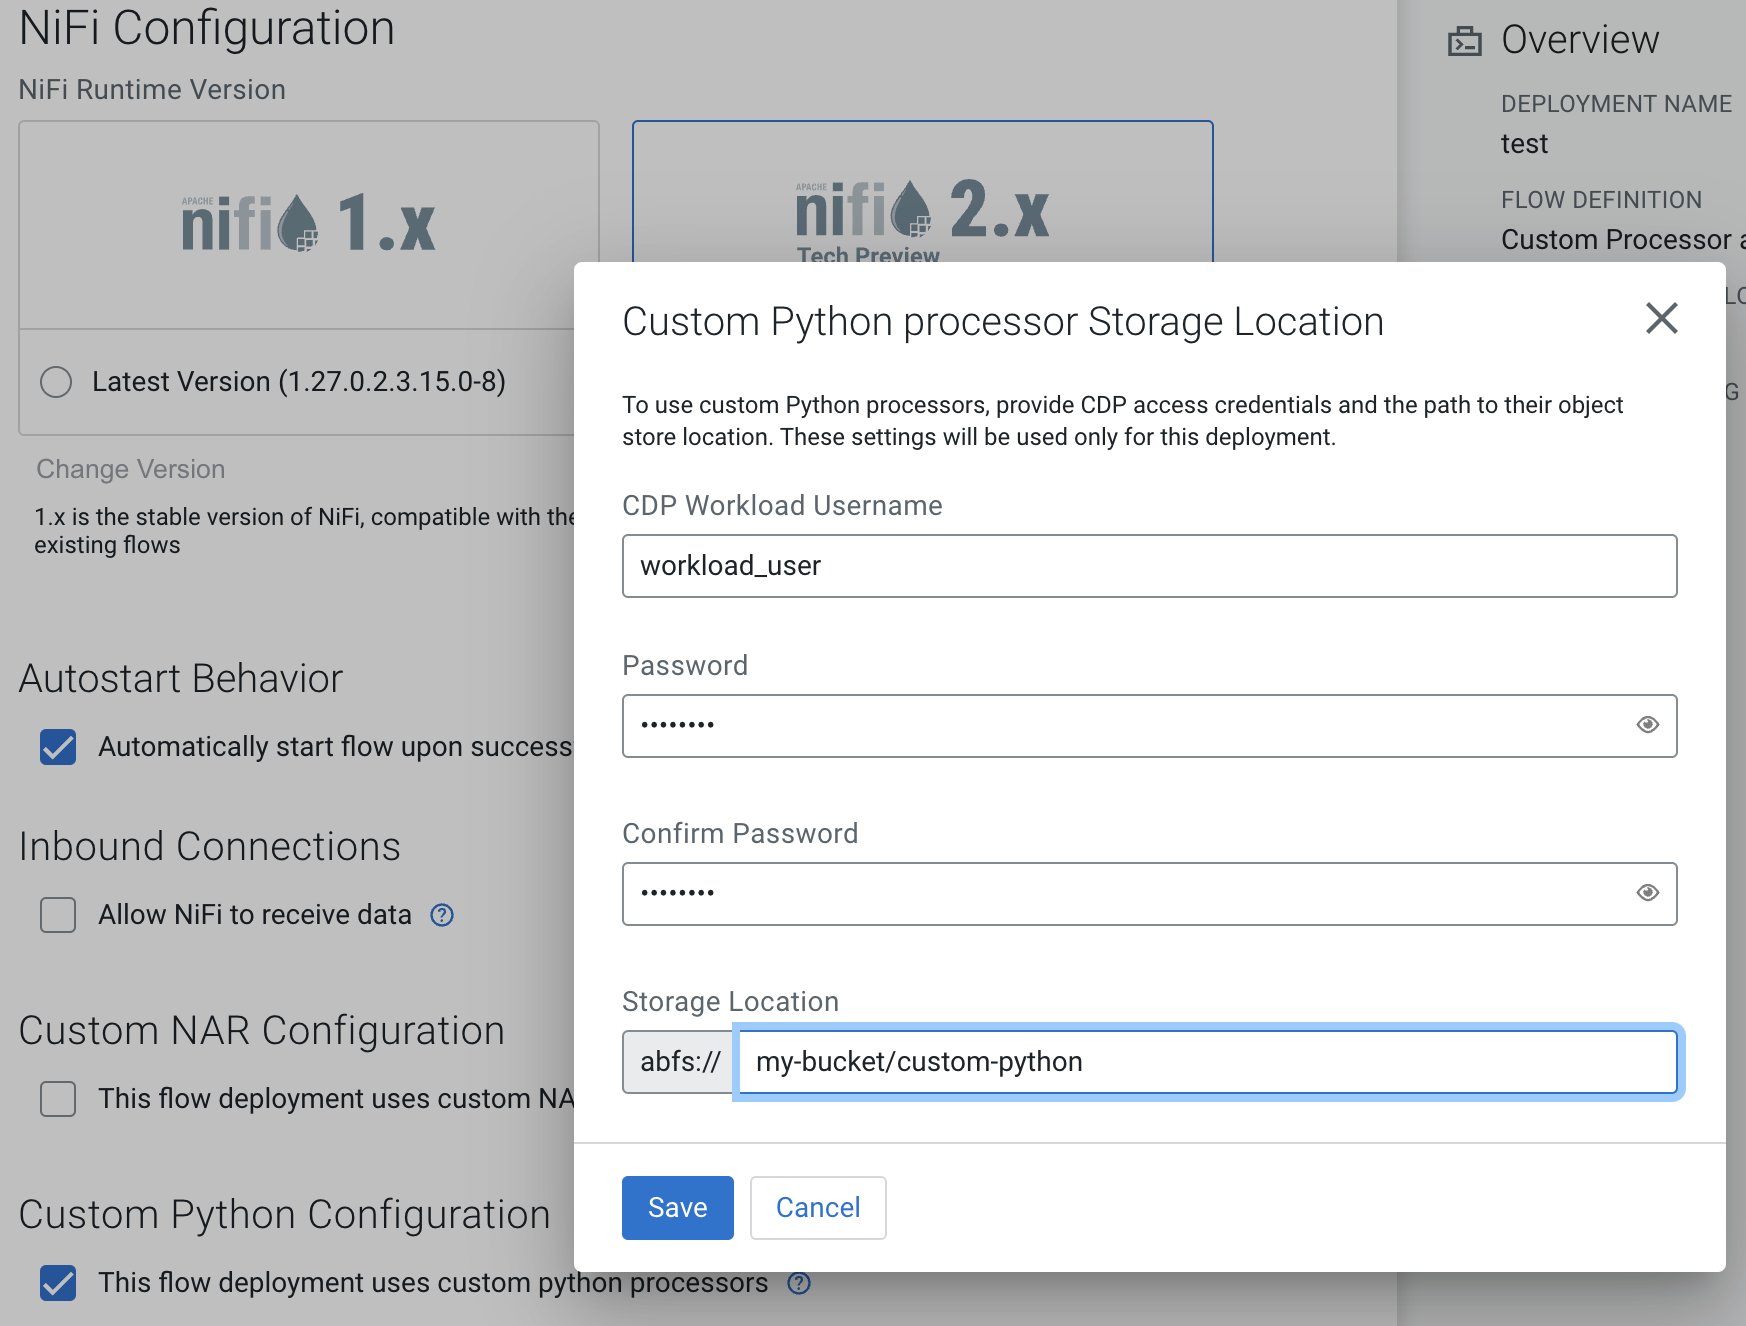Edit the Storage Location path field

(1206, 1062)
